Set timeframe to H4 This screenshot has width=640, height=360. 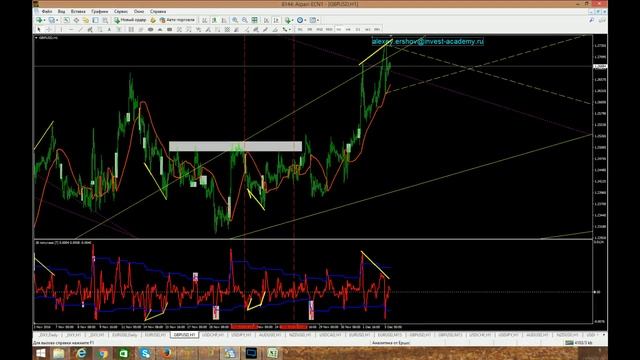click(x=348, y=29)
